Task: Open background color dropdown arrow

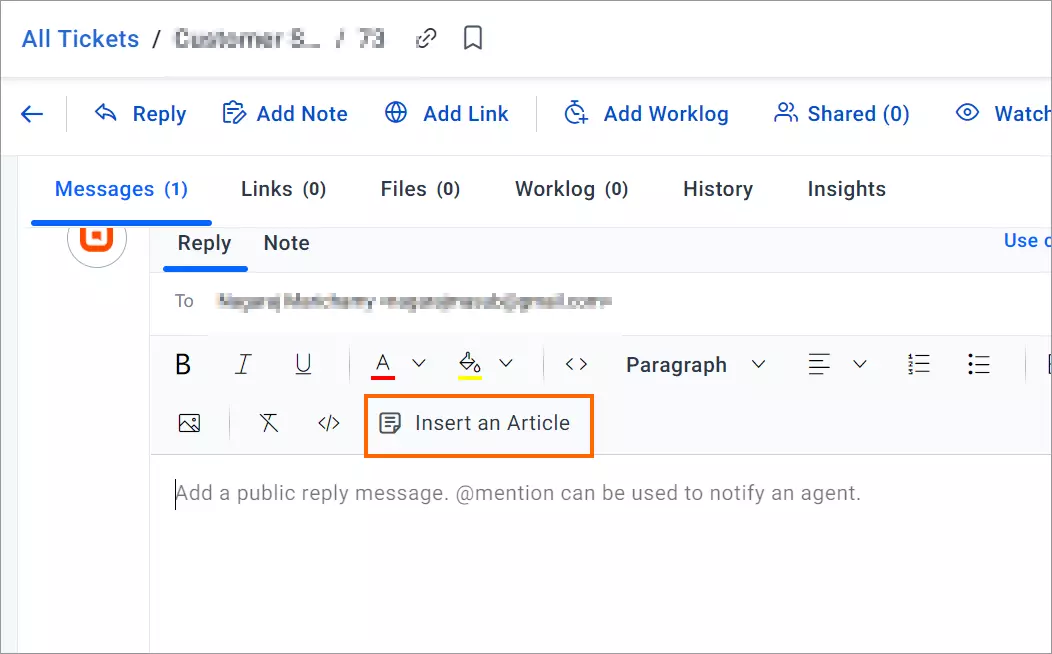Action: click(506, 364)
